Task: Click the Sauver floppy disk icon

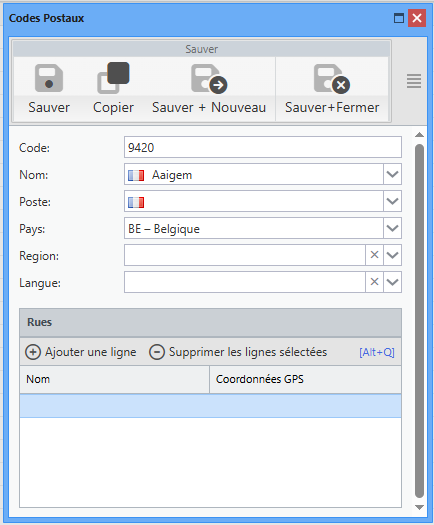Action: 49,78
